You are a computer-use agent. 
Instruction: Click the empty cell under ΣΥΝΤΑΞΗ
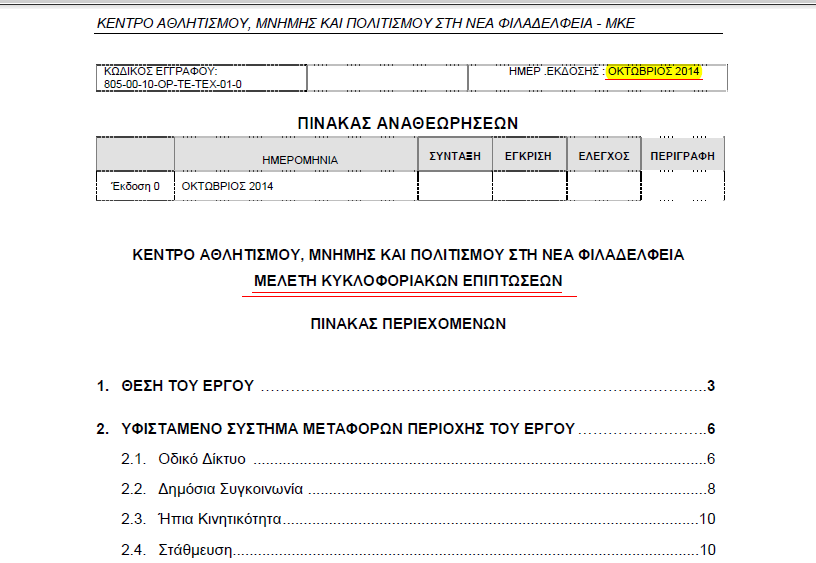(x=455, y=187)
